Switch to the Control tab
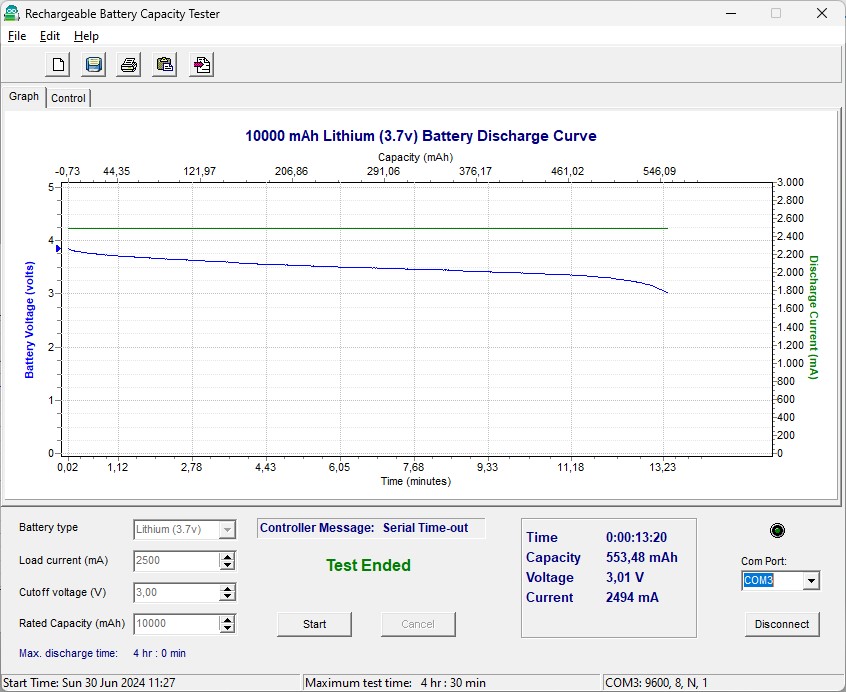846x692 pixels. click(68, 98)
